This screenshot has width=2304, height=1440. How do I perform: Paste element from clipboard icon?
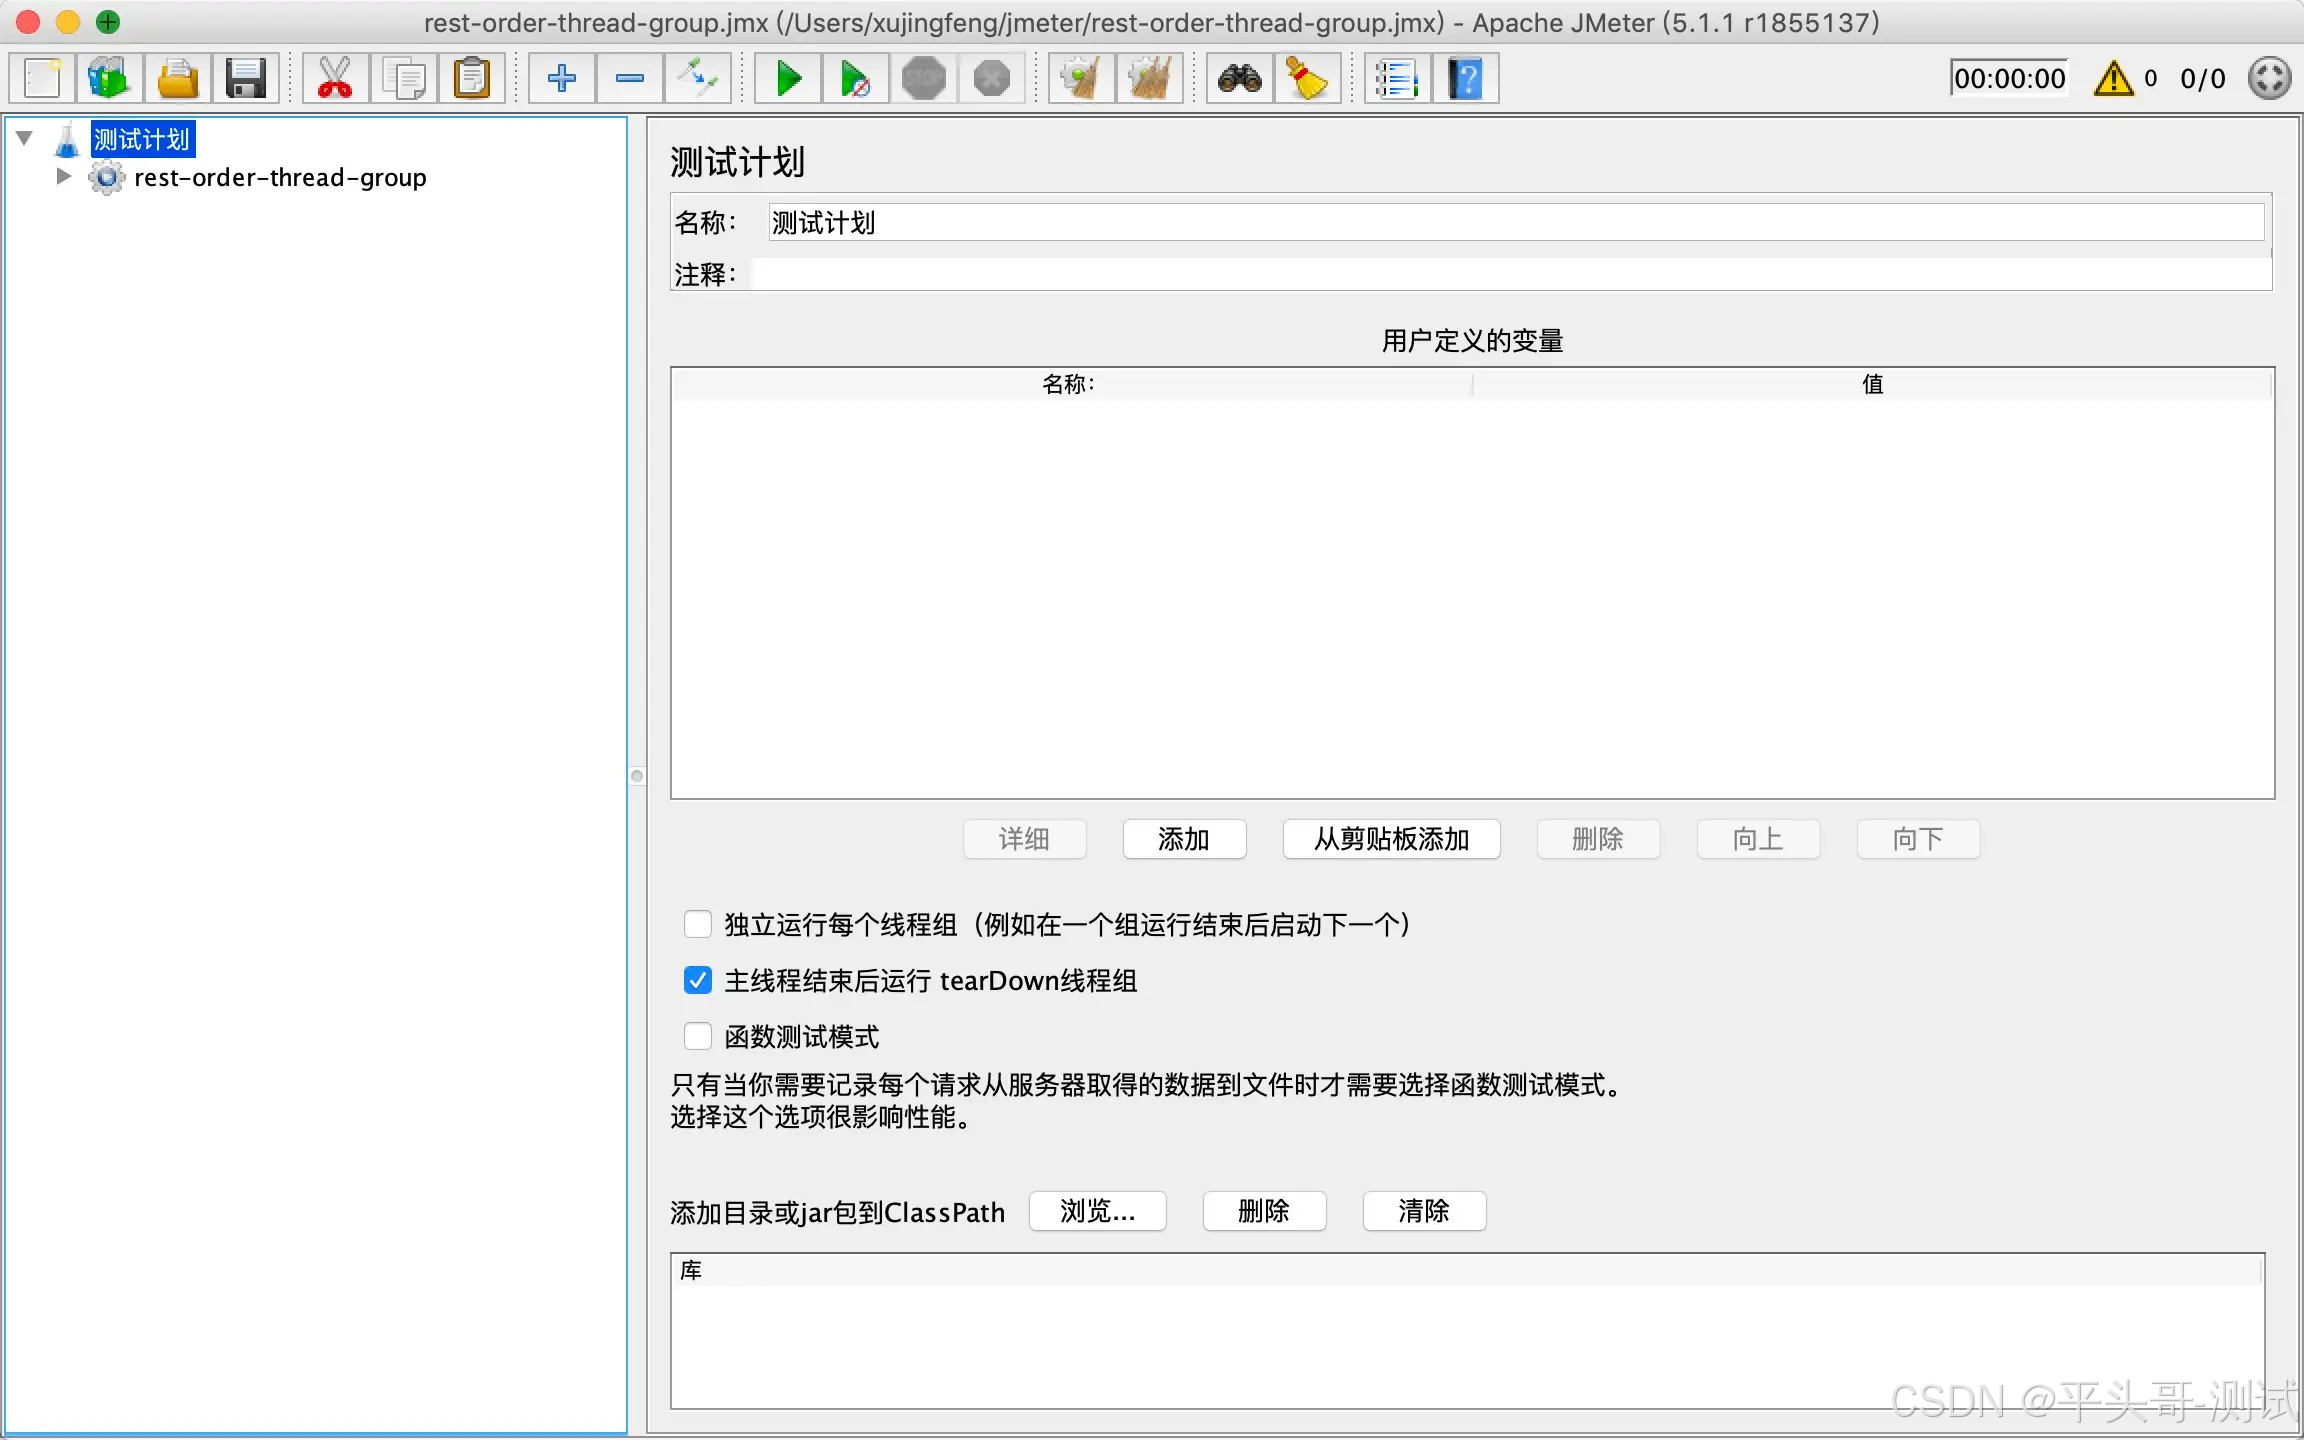point(473,77)
